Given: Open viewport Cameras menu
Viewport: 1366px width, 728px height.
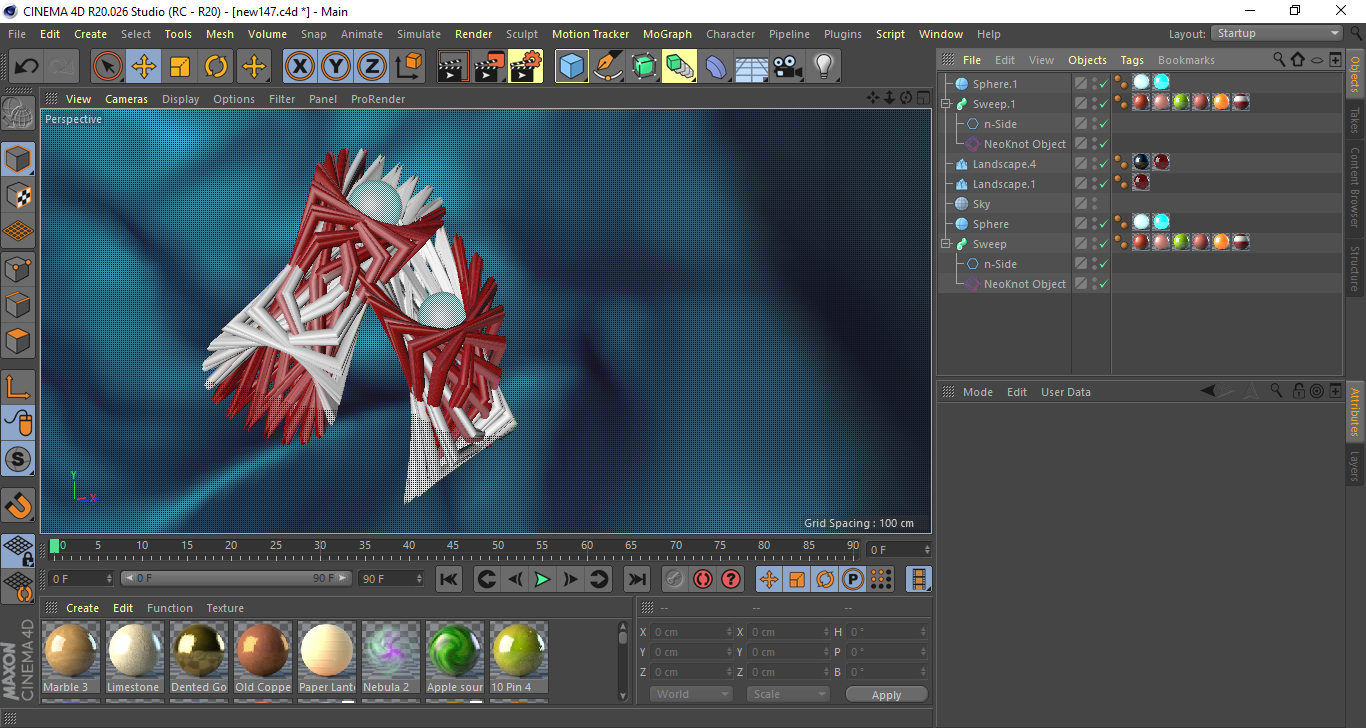Looking at the screenshot, I should 127,99.
